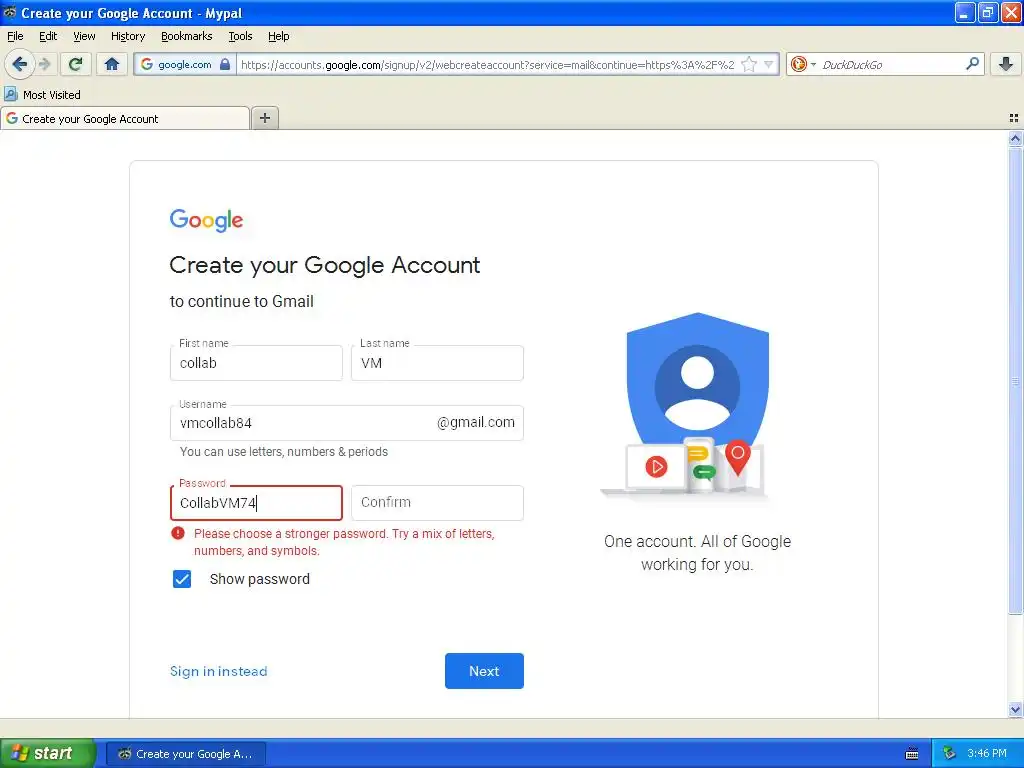The height and width of the screenshot is (768, 1024).
Task: Open the Most Visited bookmarks folder
Action: [x=43, y=95]
